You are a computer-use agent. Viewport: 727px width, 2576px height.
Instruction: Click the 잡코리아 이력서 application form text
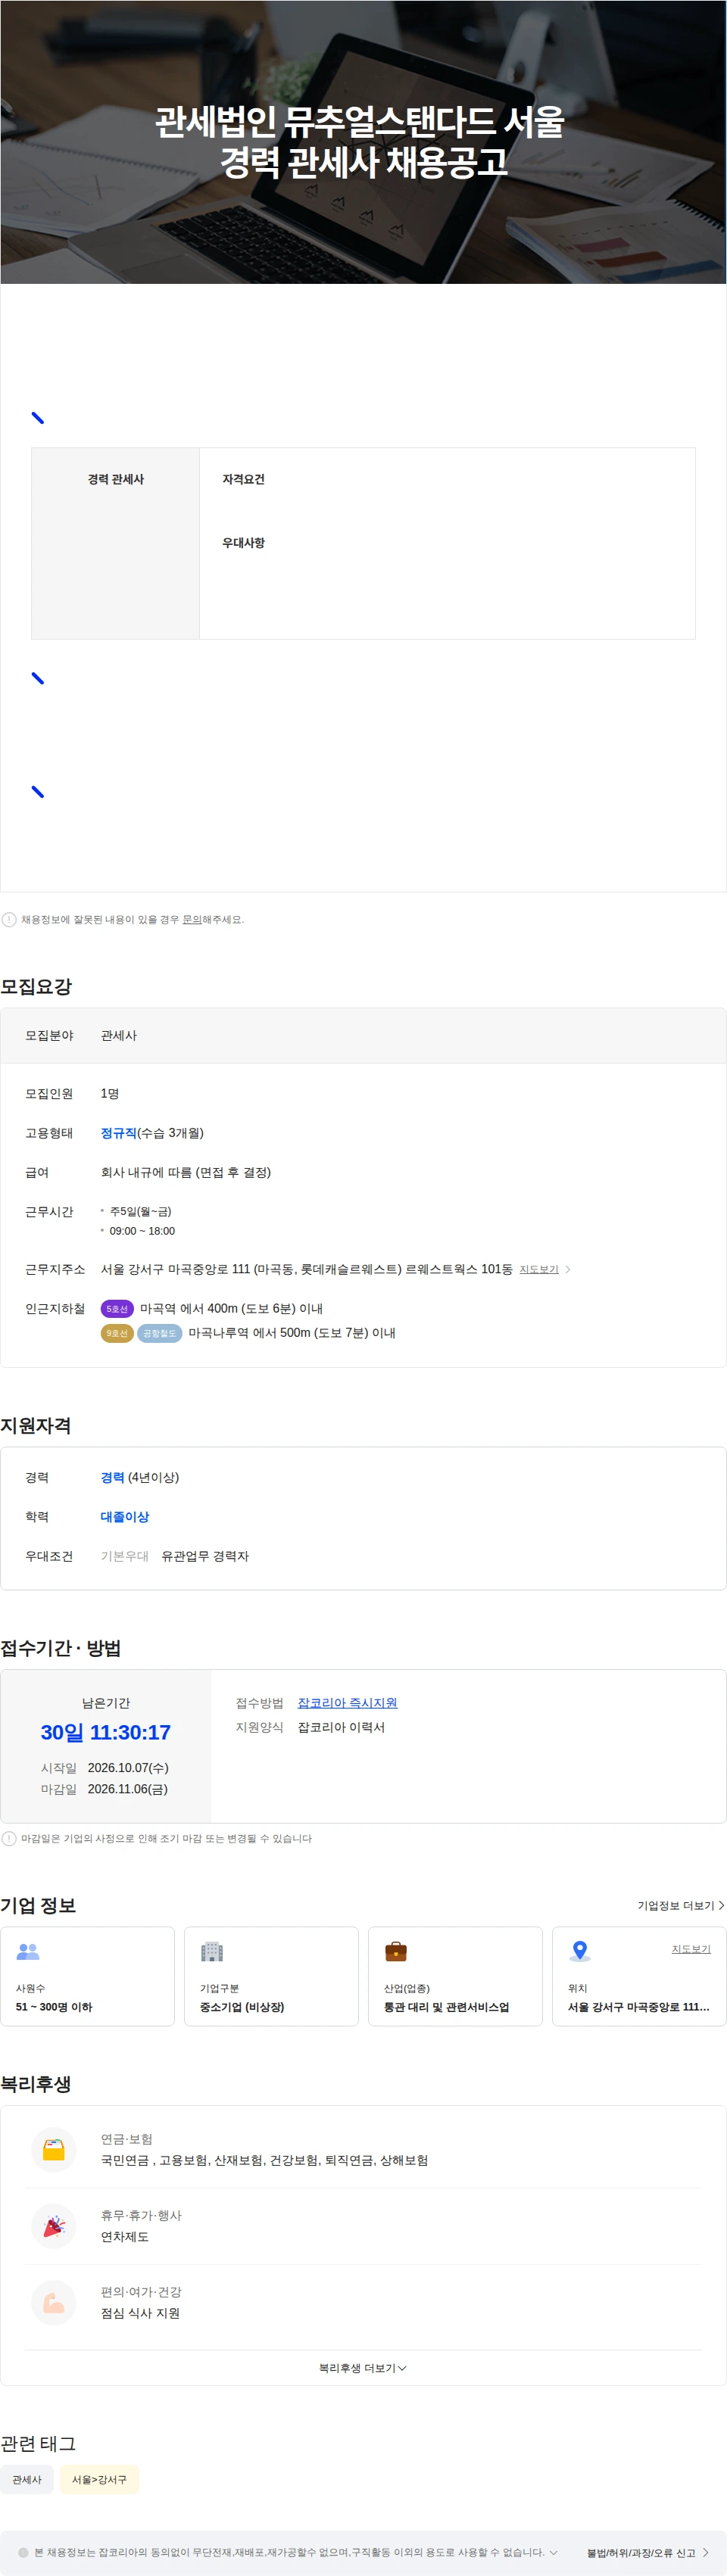pyautogui.click(x=341, y=1727)
